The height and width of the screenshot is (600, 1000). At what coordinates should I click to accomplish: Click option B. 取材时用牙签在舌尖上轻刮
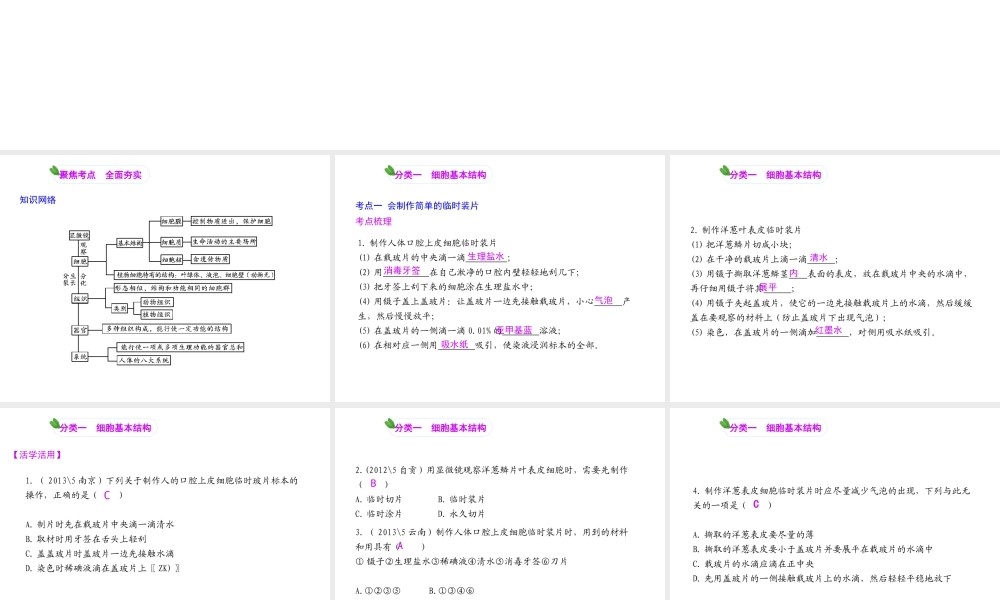(x=85, y=539)
